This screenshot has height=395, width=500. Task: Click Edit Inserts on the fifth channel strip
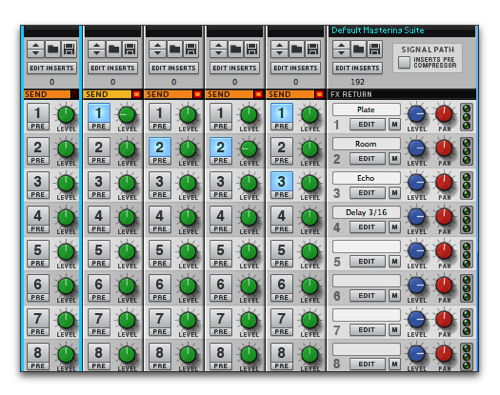coord(296,68)
